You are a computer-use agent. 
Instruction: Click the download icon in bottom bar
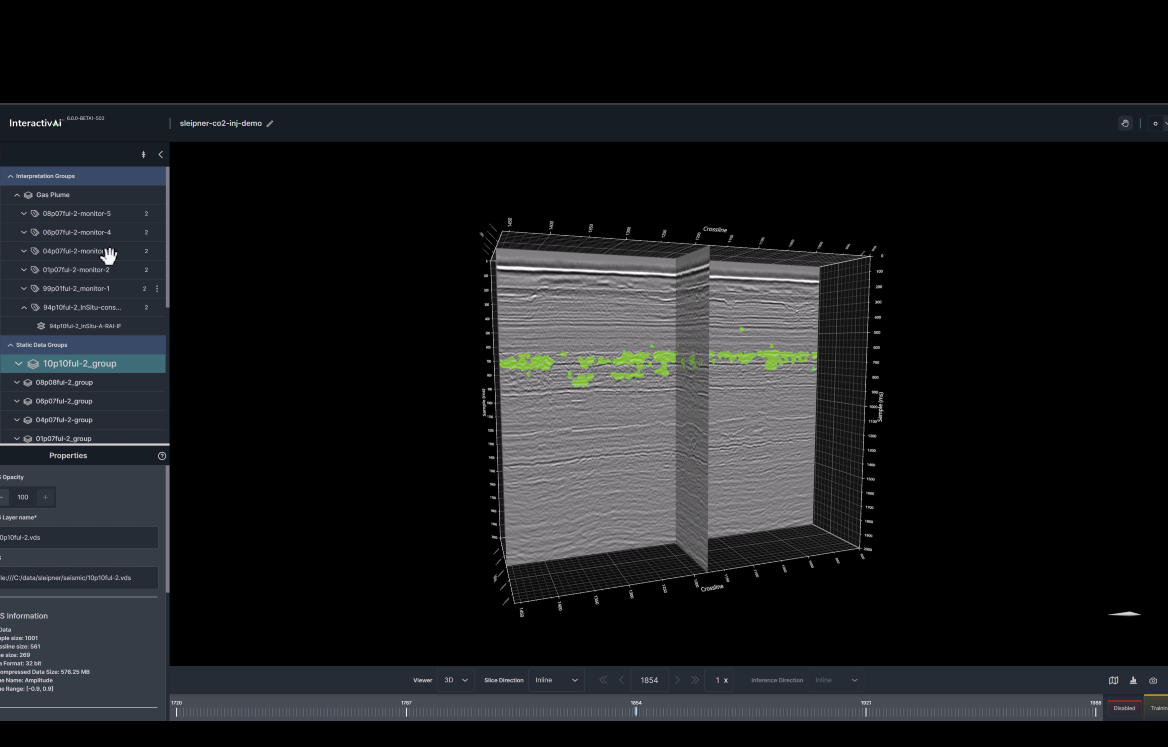[1133, 680]
